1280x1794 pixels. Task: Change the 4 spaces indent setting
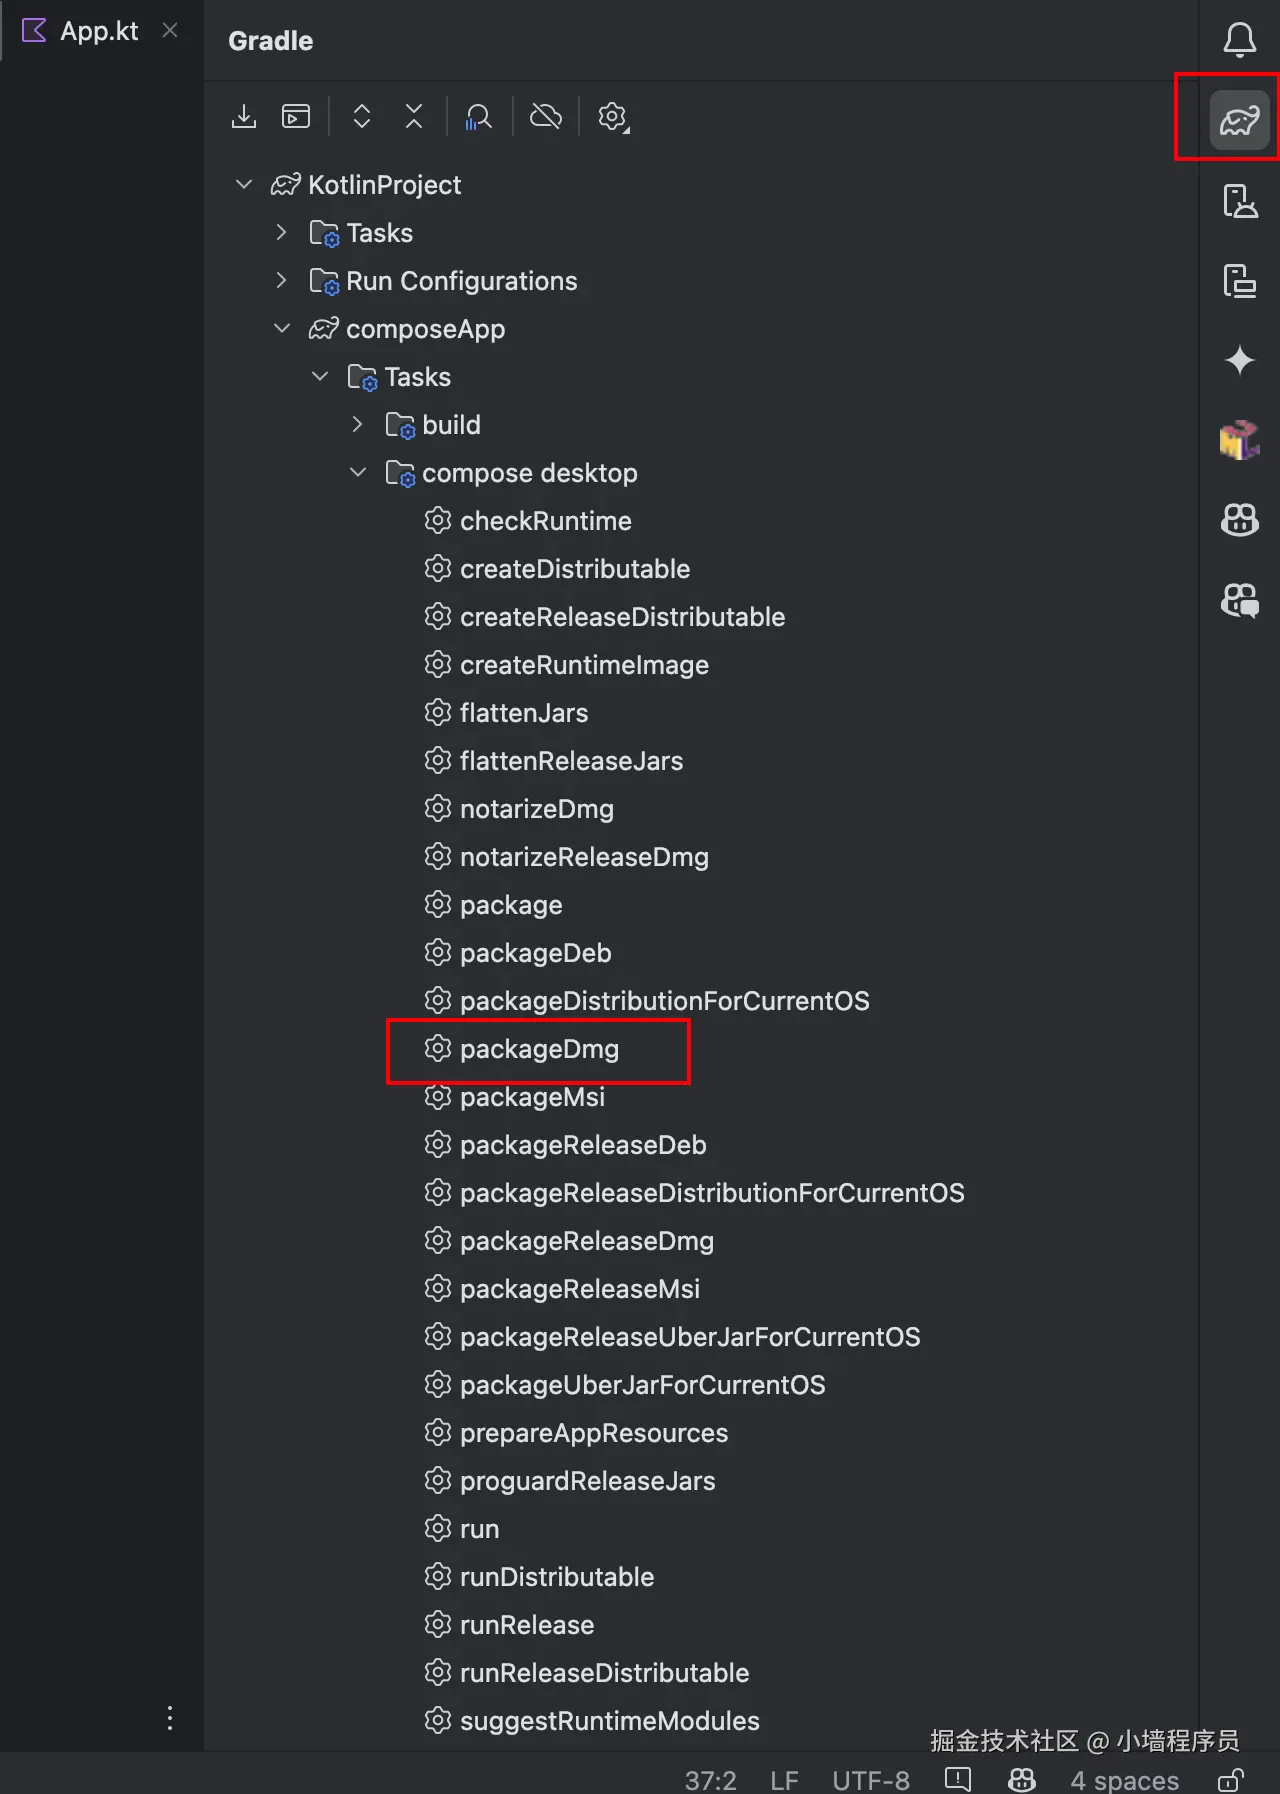pos(1125,1780)
